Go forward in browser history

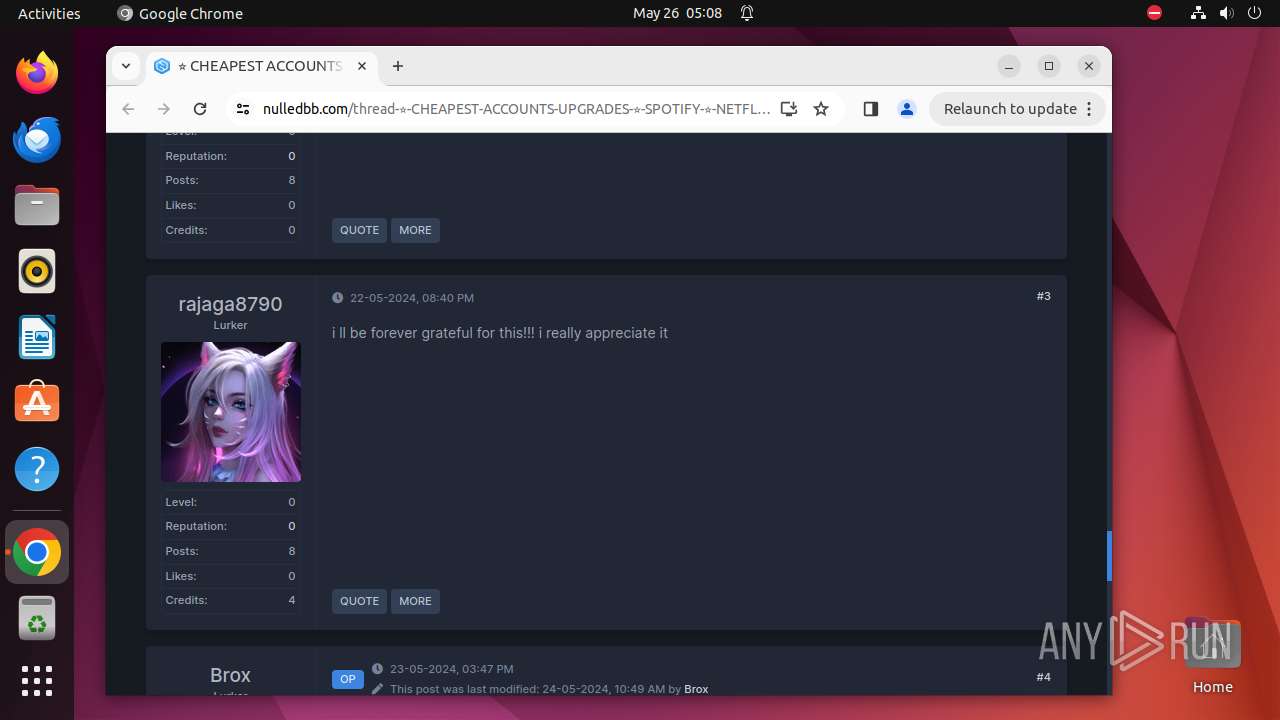[x=164, y=109]
